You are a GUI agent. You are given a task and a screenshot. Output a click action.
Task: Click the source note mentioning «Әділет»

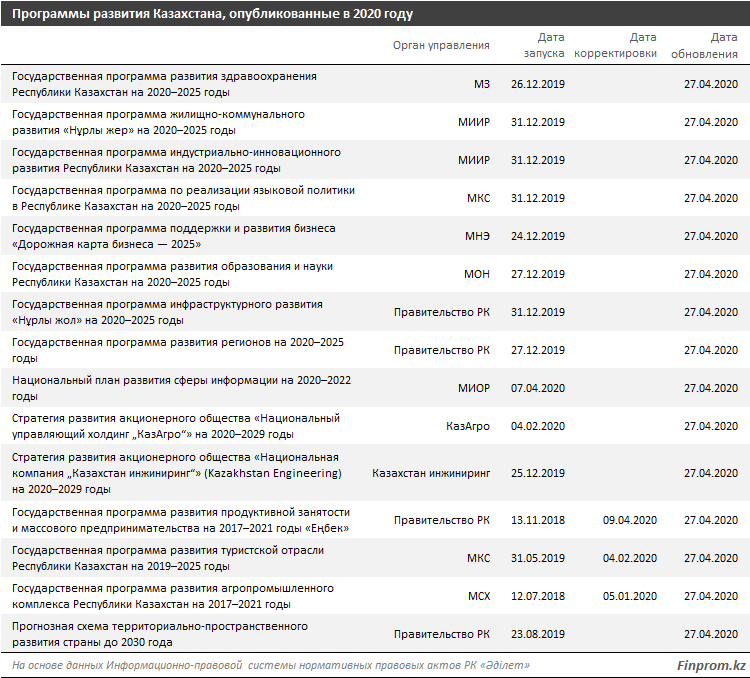[x=271, y=666]
